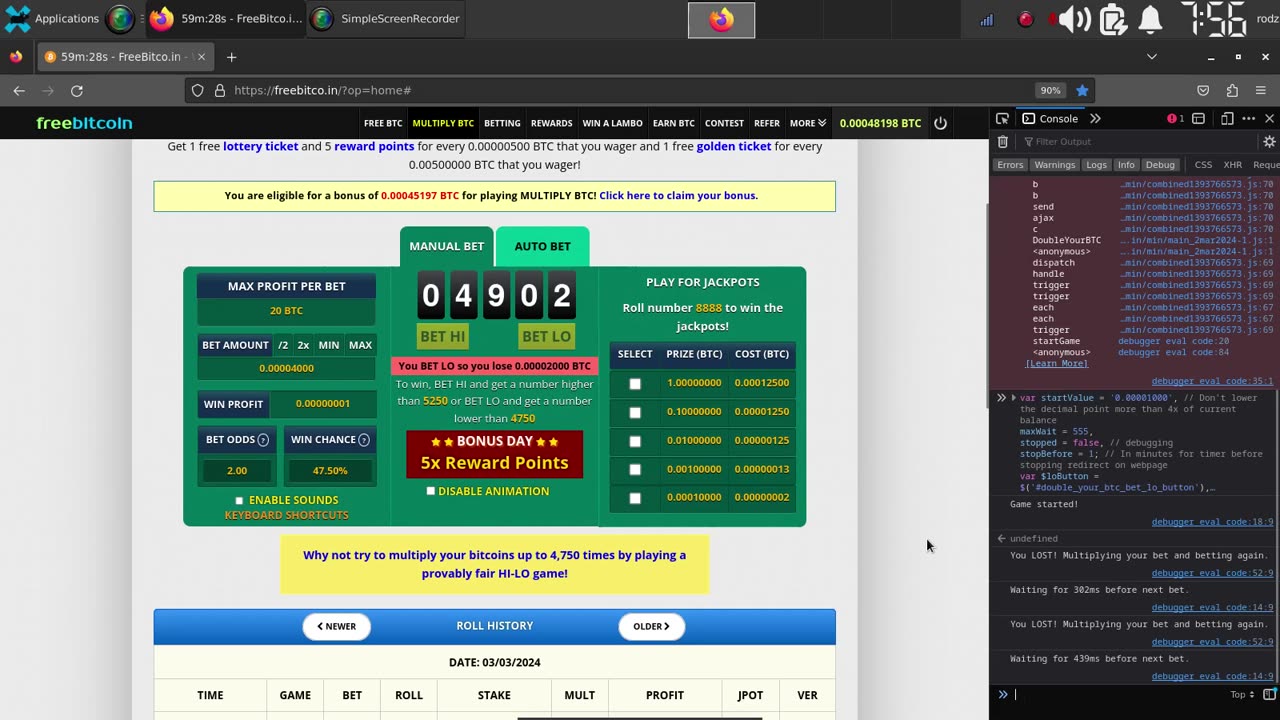Open DevTools three-dot customize menu

[x=1248, y=119]
